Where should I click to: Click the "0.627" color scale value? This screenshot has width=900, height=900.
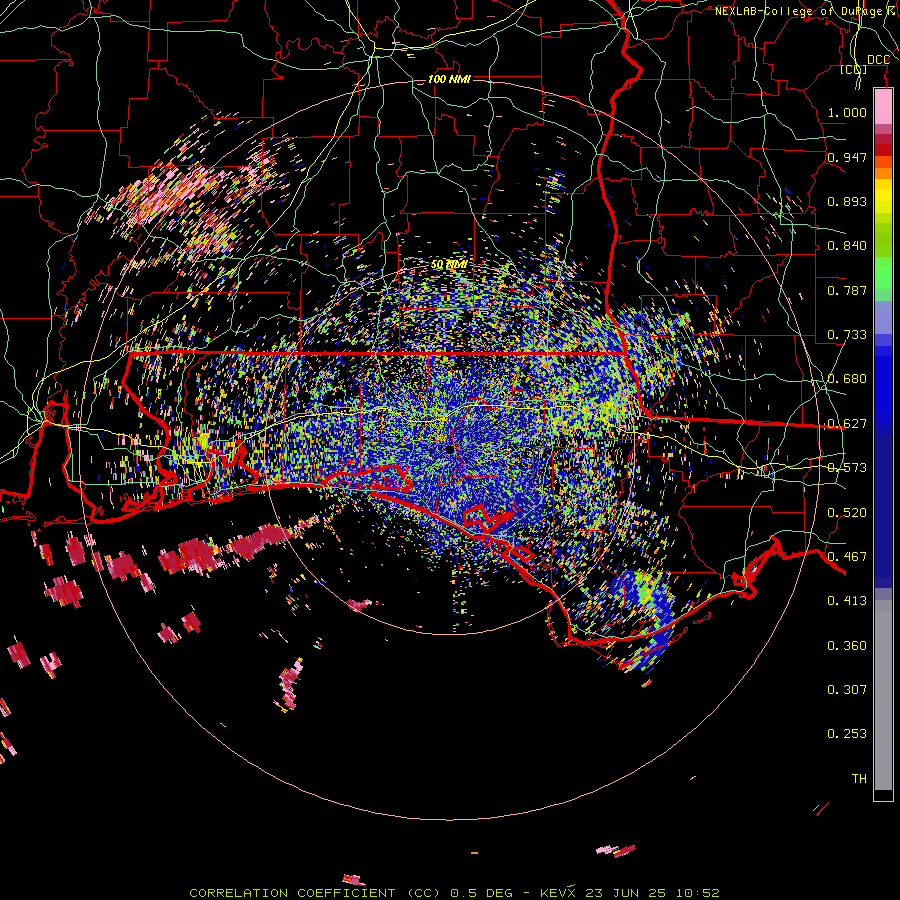tap(847, 424)
